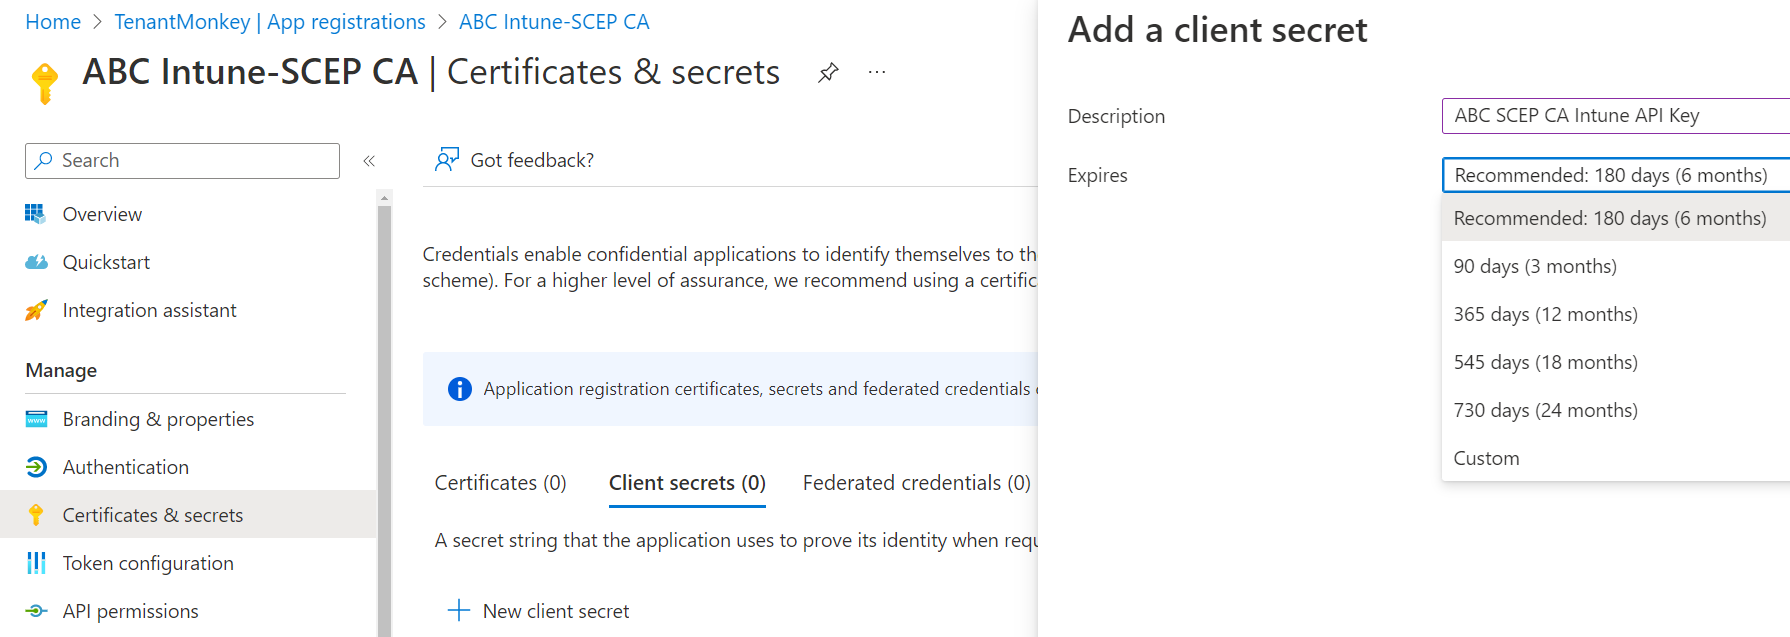Click the blue information icon in banner
The height and width of the screenshot is (637, 1790).
tap(459, 389)
